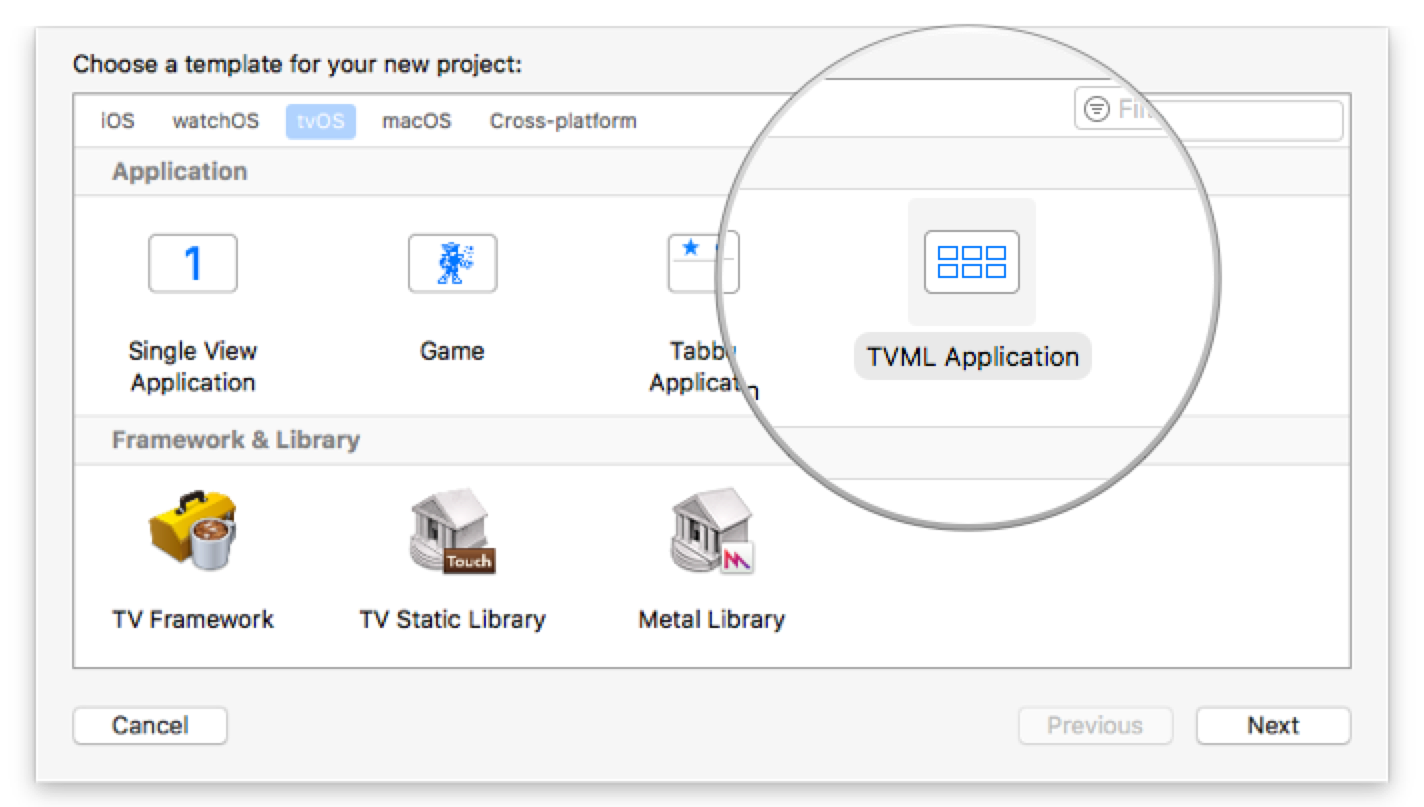Select the Single View Application template icon
Viewport: 1424px width, 807px height.
[x=193, y=263]
